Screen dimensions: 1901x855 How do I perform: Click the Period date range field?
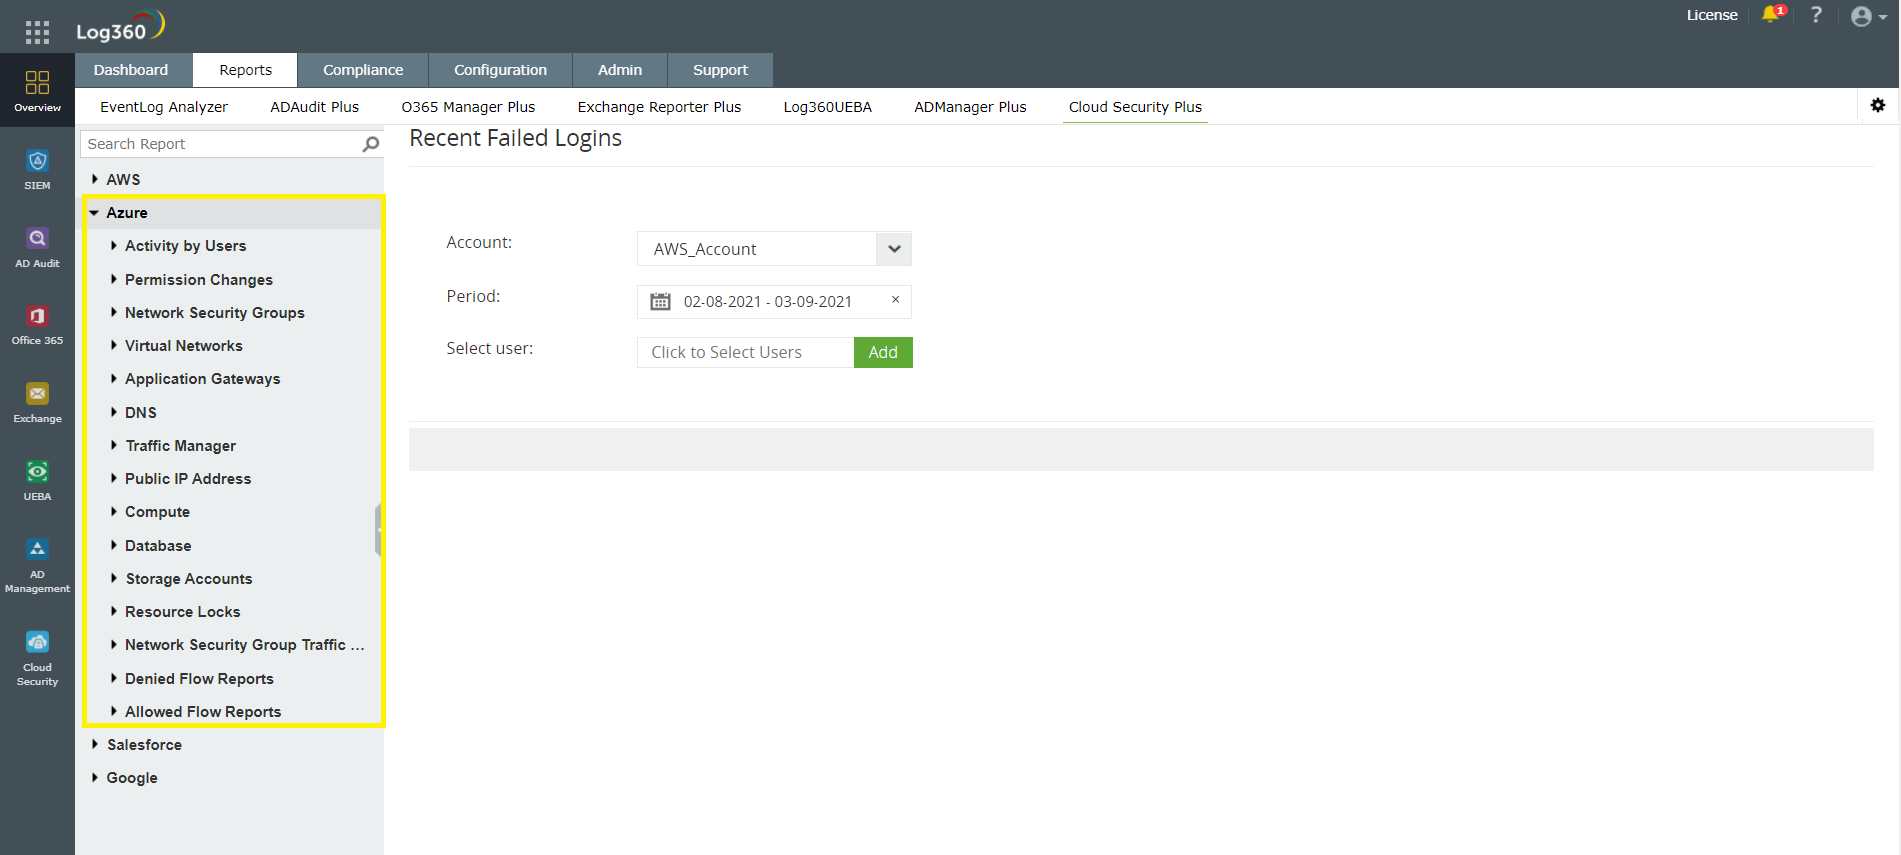click(x=774, y=301)
